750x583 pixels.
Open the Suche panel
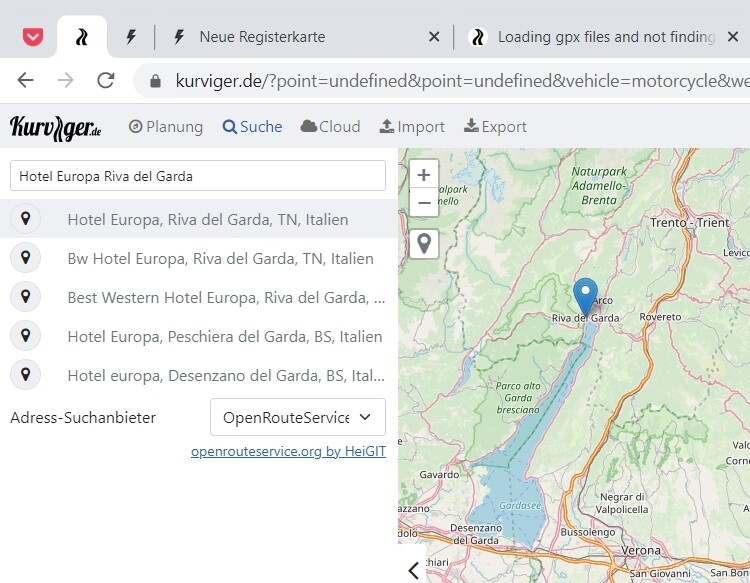coord(252,127)
